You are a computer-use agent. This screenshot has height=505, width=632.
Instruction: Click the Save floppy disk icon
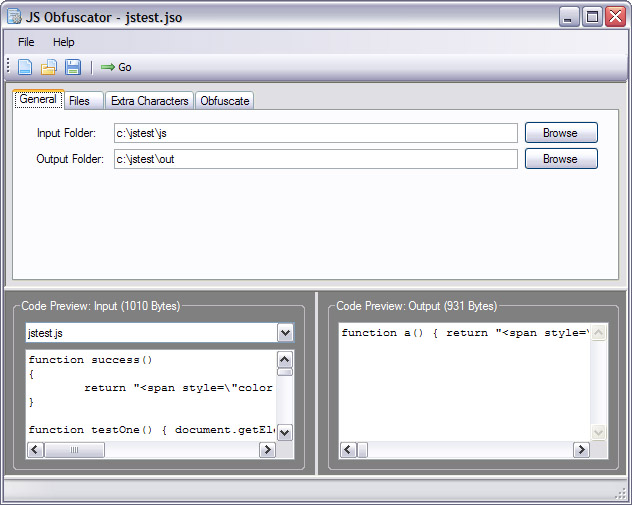pyautogui.click(x=73, y=67)
